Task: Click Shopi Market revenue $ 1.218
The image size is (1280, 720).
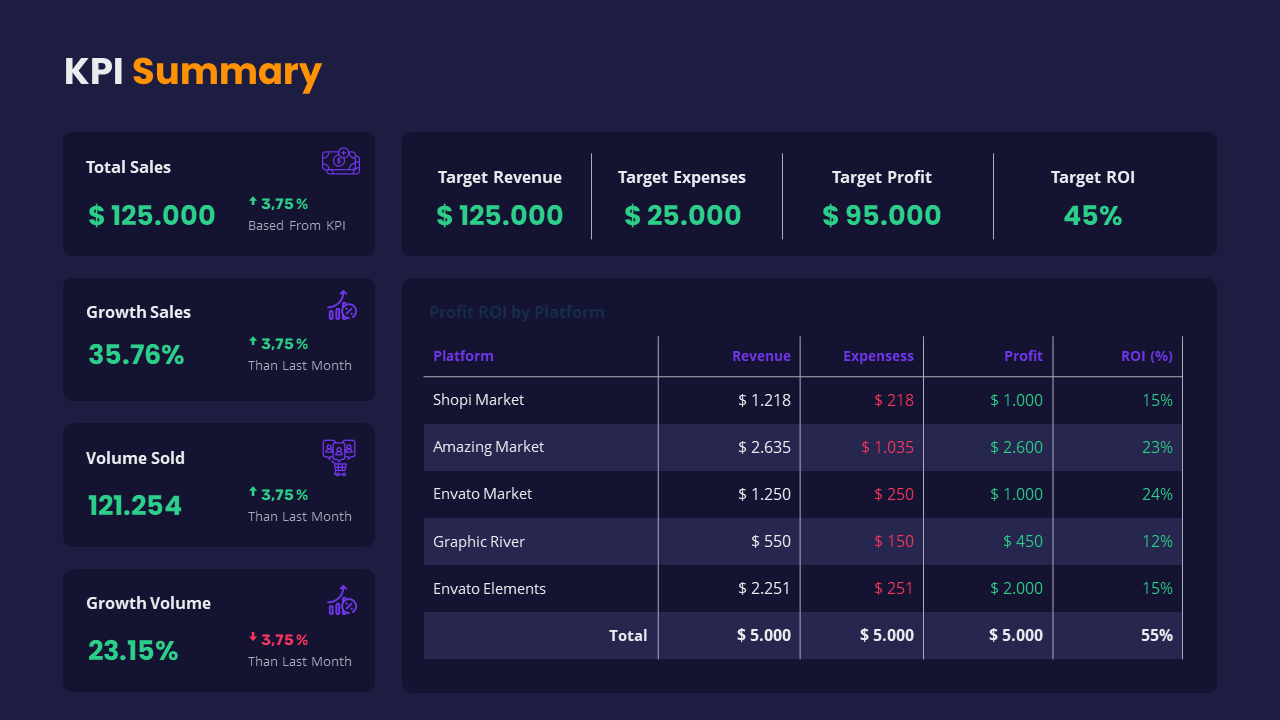Action: pyautogui.click(x=764, y=400)
